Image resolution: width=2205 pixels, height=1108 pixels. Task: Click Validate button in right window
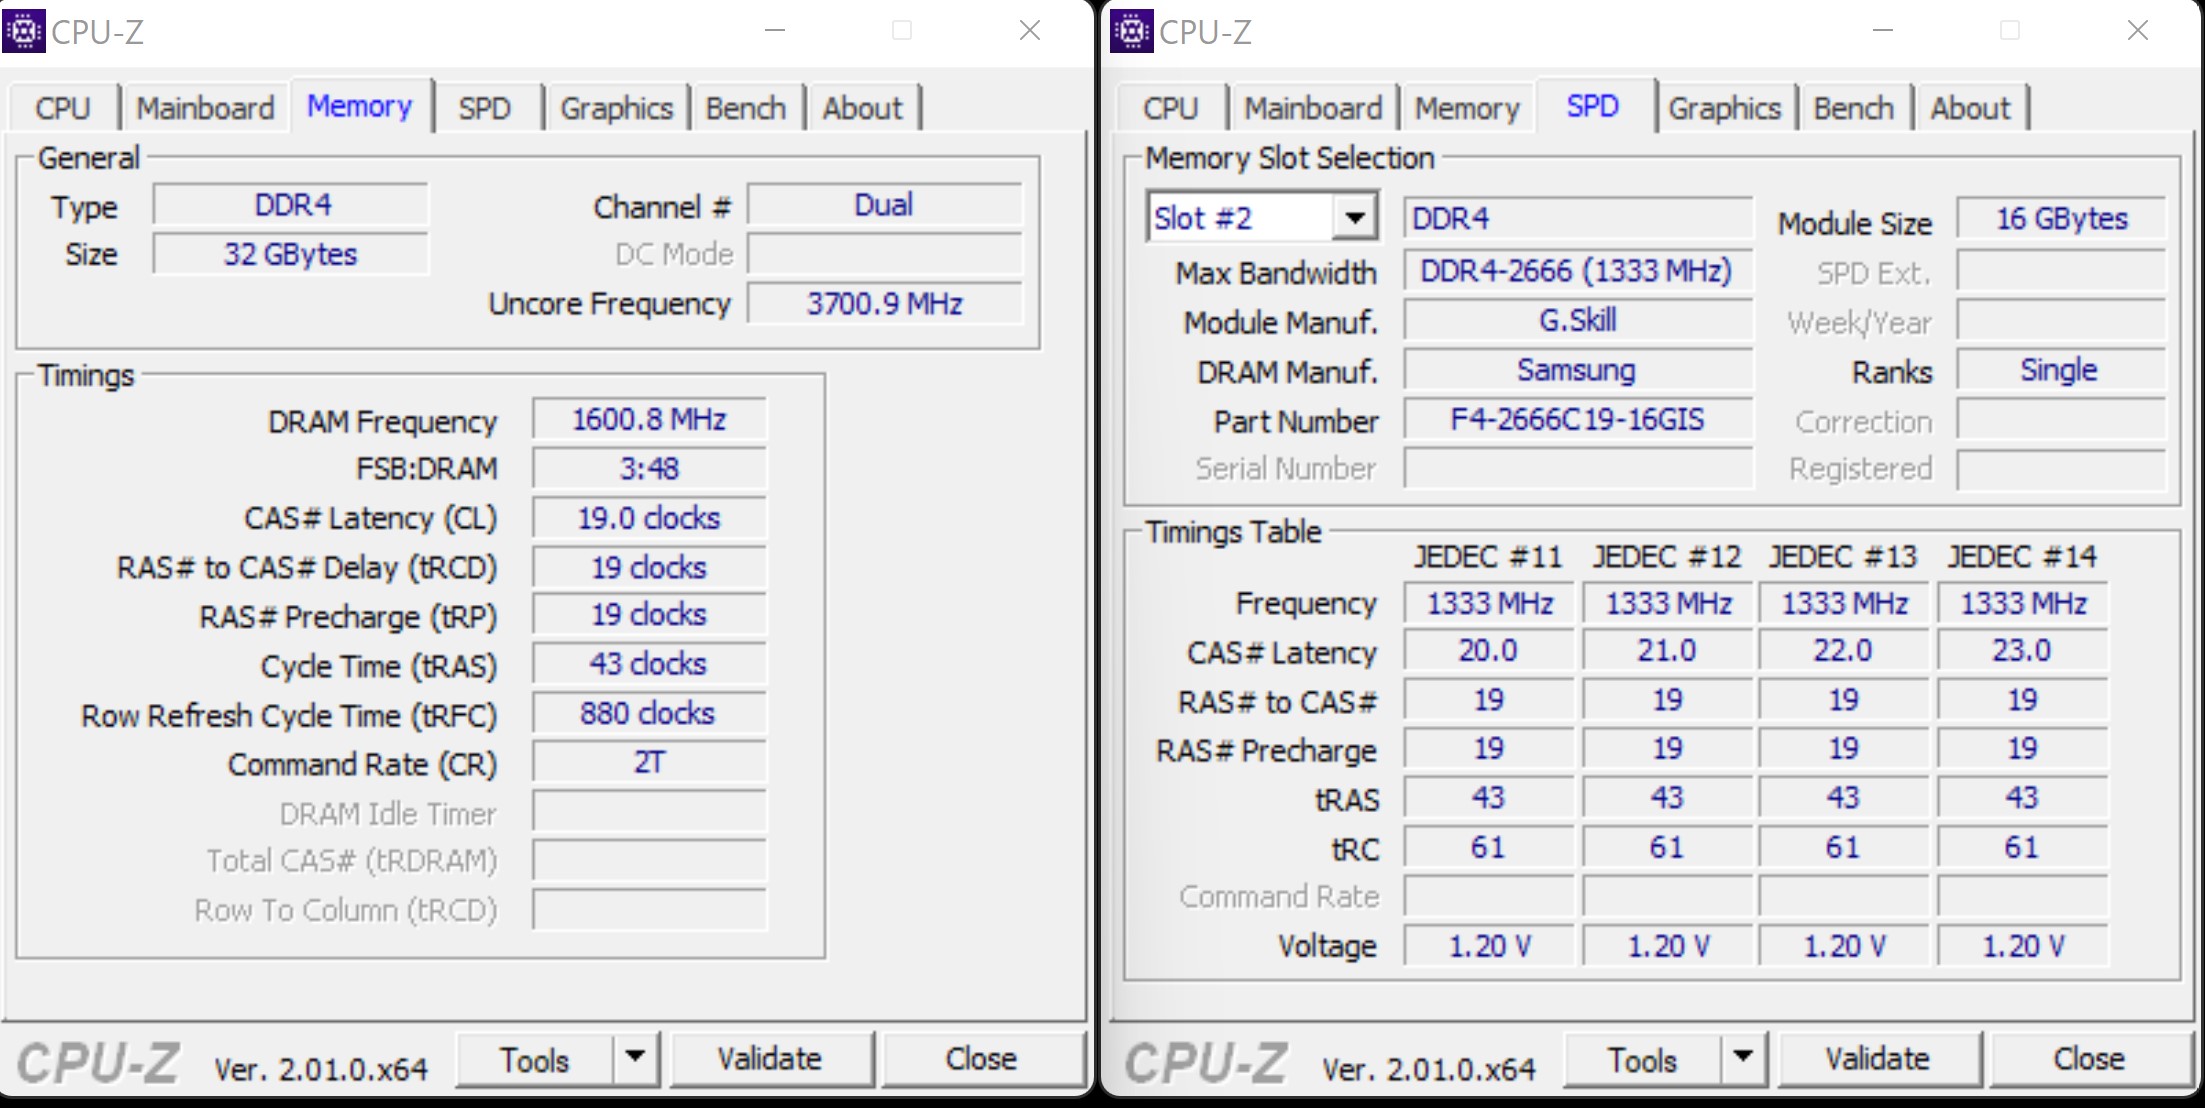click(x=1877, y=1059)
